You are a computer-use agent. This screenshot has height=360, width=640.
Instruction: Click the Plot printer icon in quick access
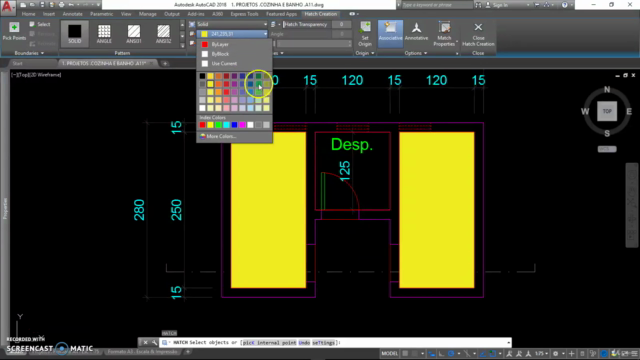click(x=62, y=5)
